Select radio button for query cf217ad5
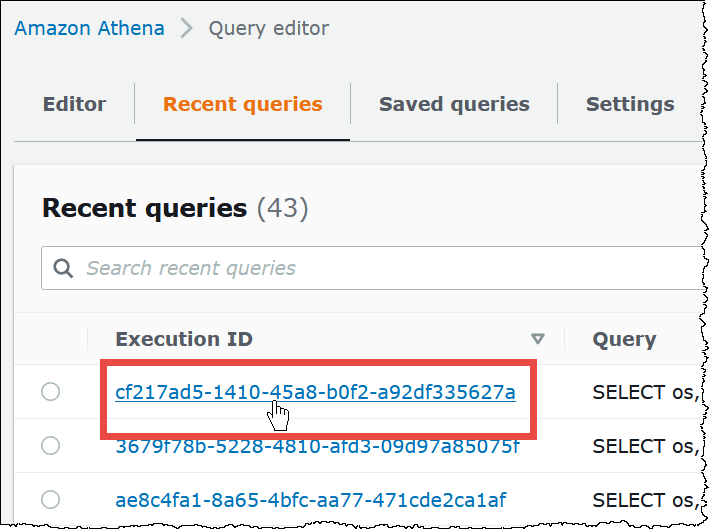This screenshot has height=529, width=709. click(51, 393)
